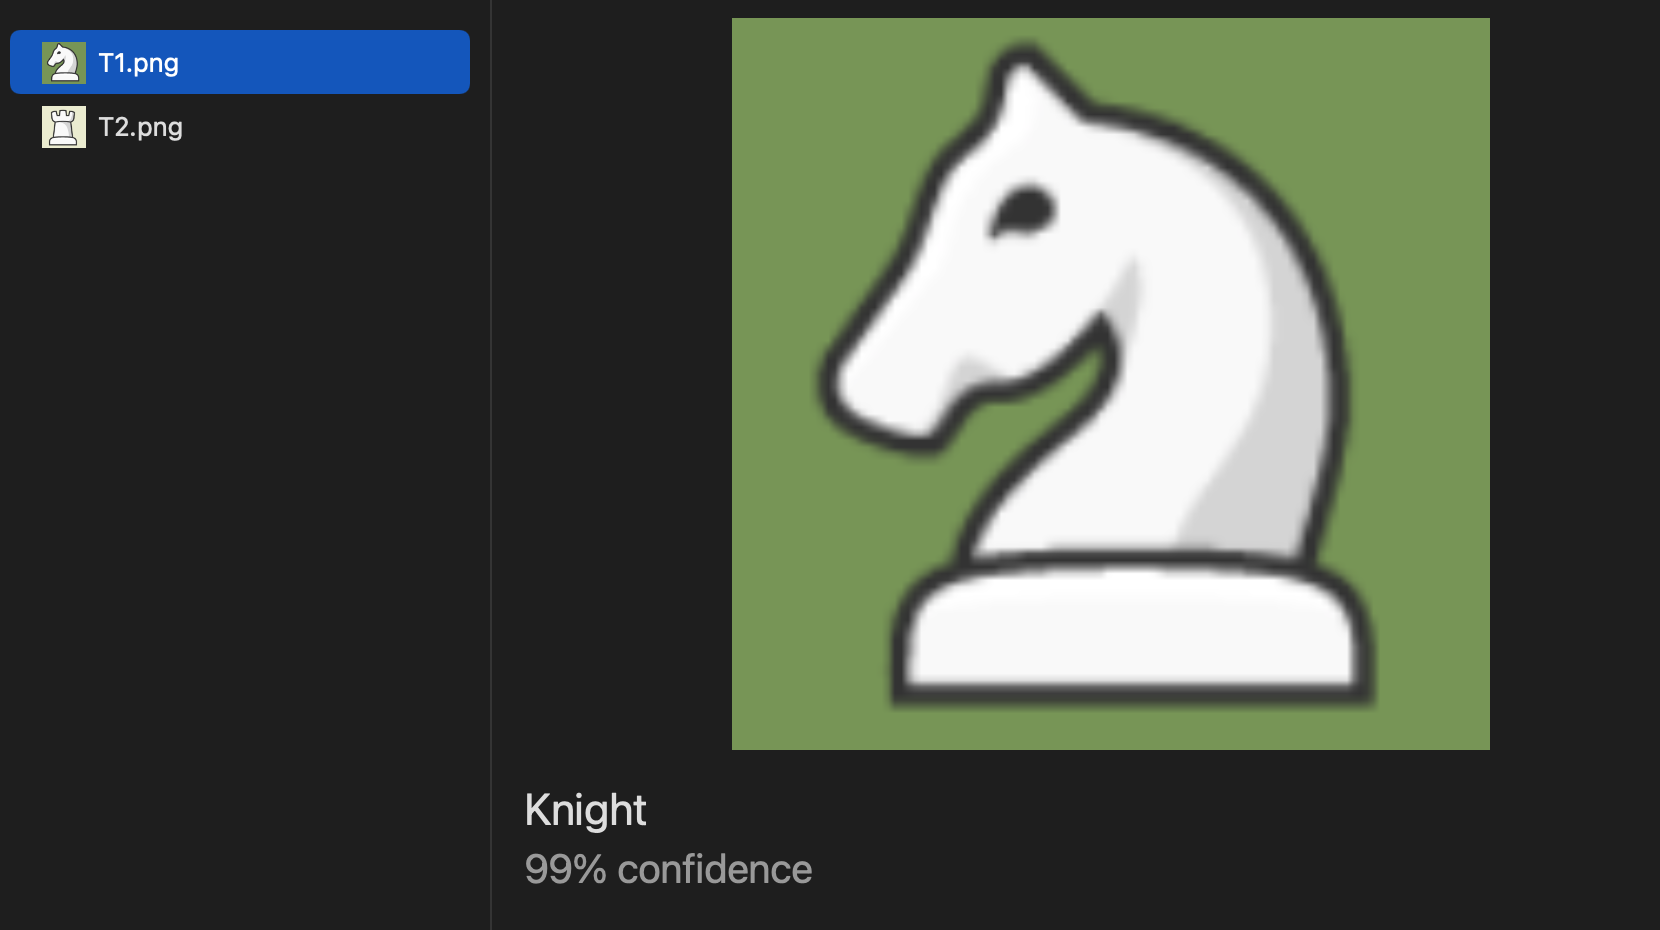Click the T2.png filename text
This screenshot has height=930, width=1660.
pyautogui.click(x=141, y=127)
